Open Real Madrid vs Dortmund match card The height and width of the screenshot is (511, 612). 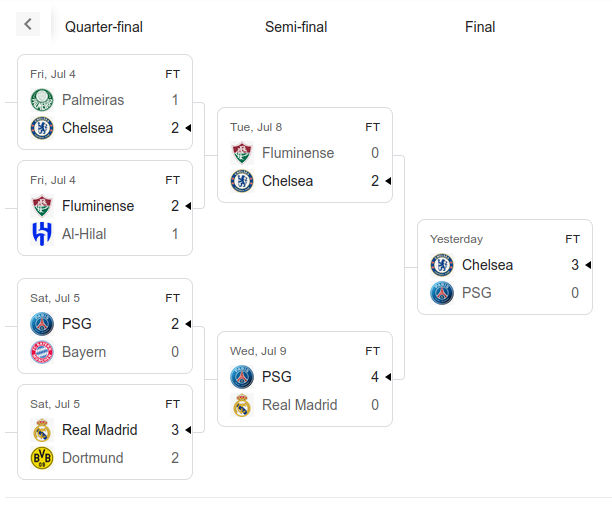click(x=105, y=432)
